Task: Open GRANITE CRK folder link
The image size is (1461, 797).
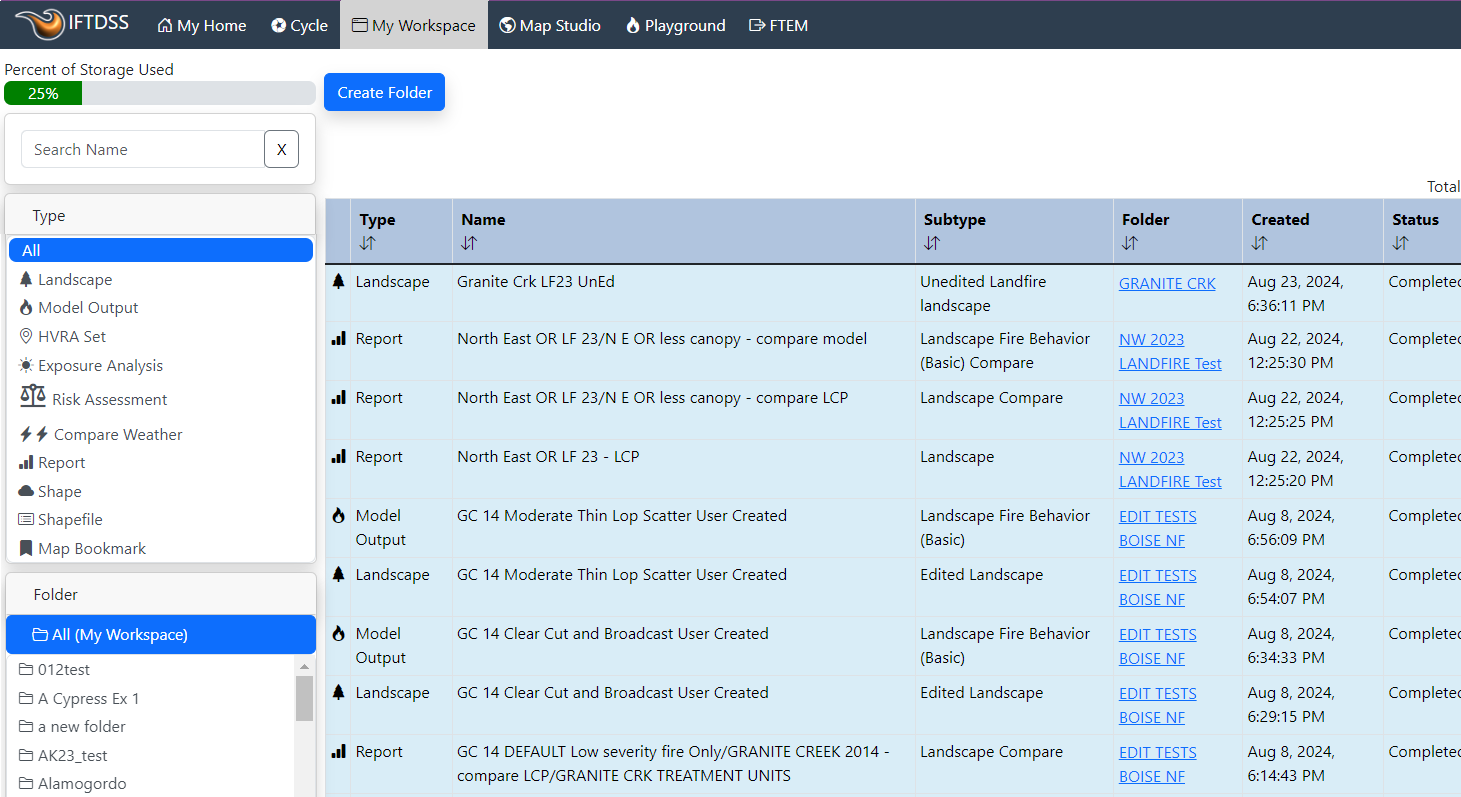Action: coord(1167,283)
